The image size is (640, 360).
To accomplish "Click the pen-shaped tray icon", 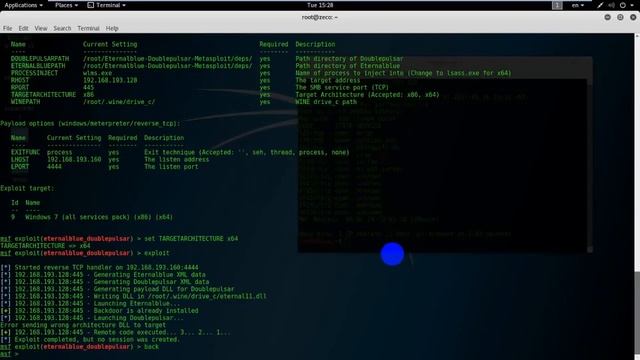I will pyautogui.click(x=600, y=5).
